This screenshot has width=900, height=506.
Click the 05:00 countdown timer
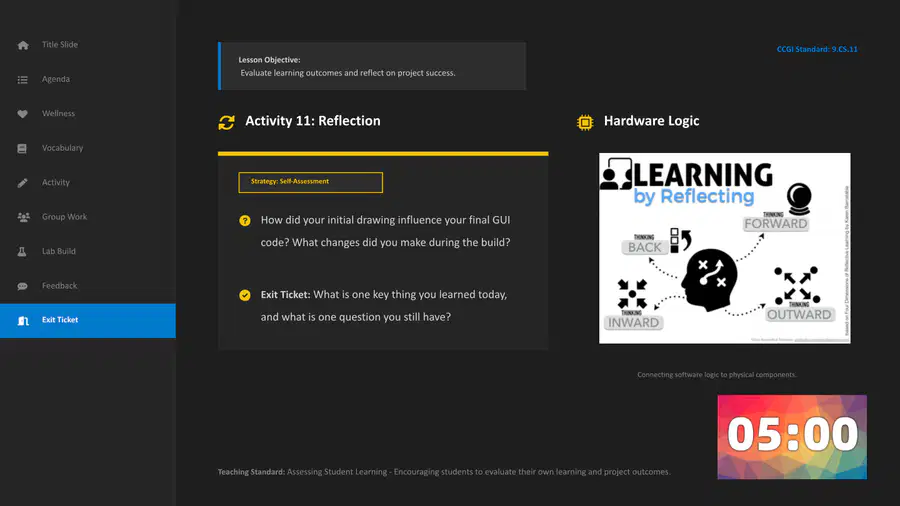tap(792, 437)
